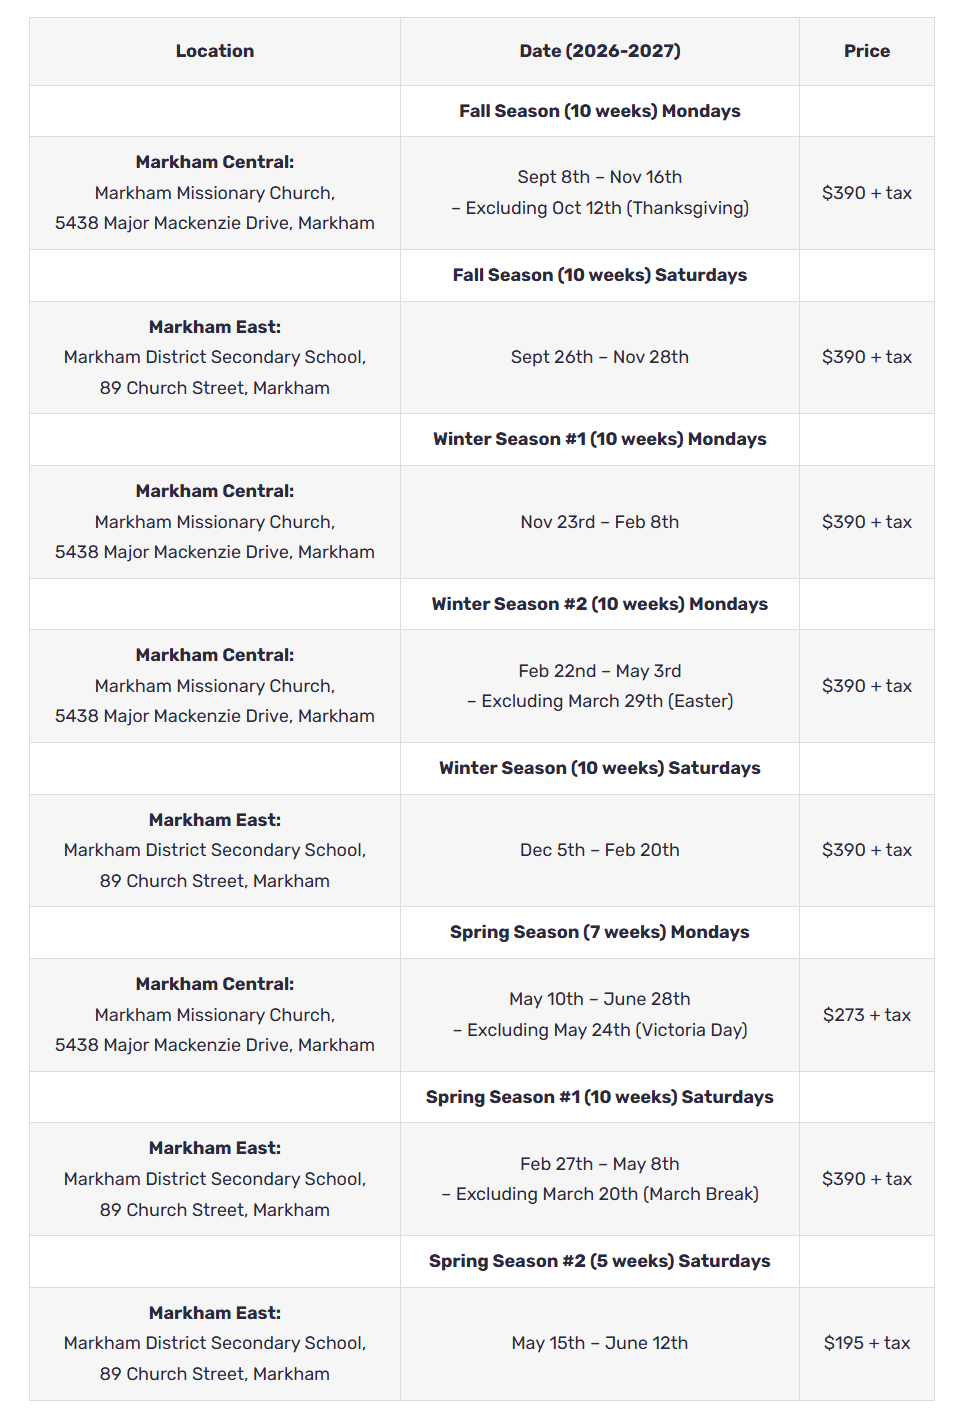
Task: Click the Sept 26th – Nov 28th date
Action: pyautogui.click(x=600, y=357)
